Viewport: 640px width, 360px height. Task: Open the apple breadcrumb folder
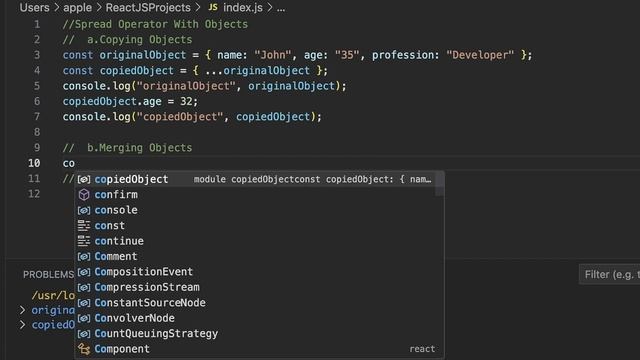click(x=77, y=7)
